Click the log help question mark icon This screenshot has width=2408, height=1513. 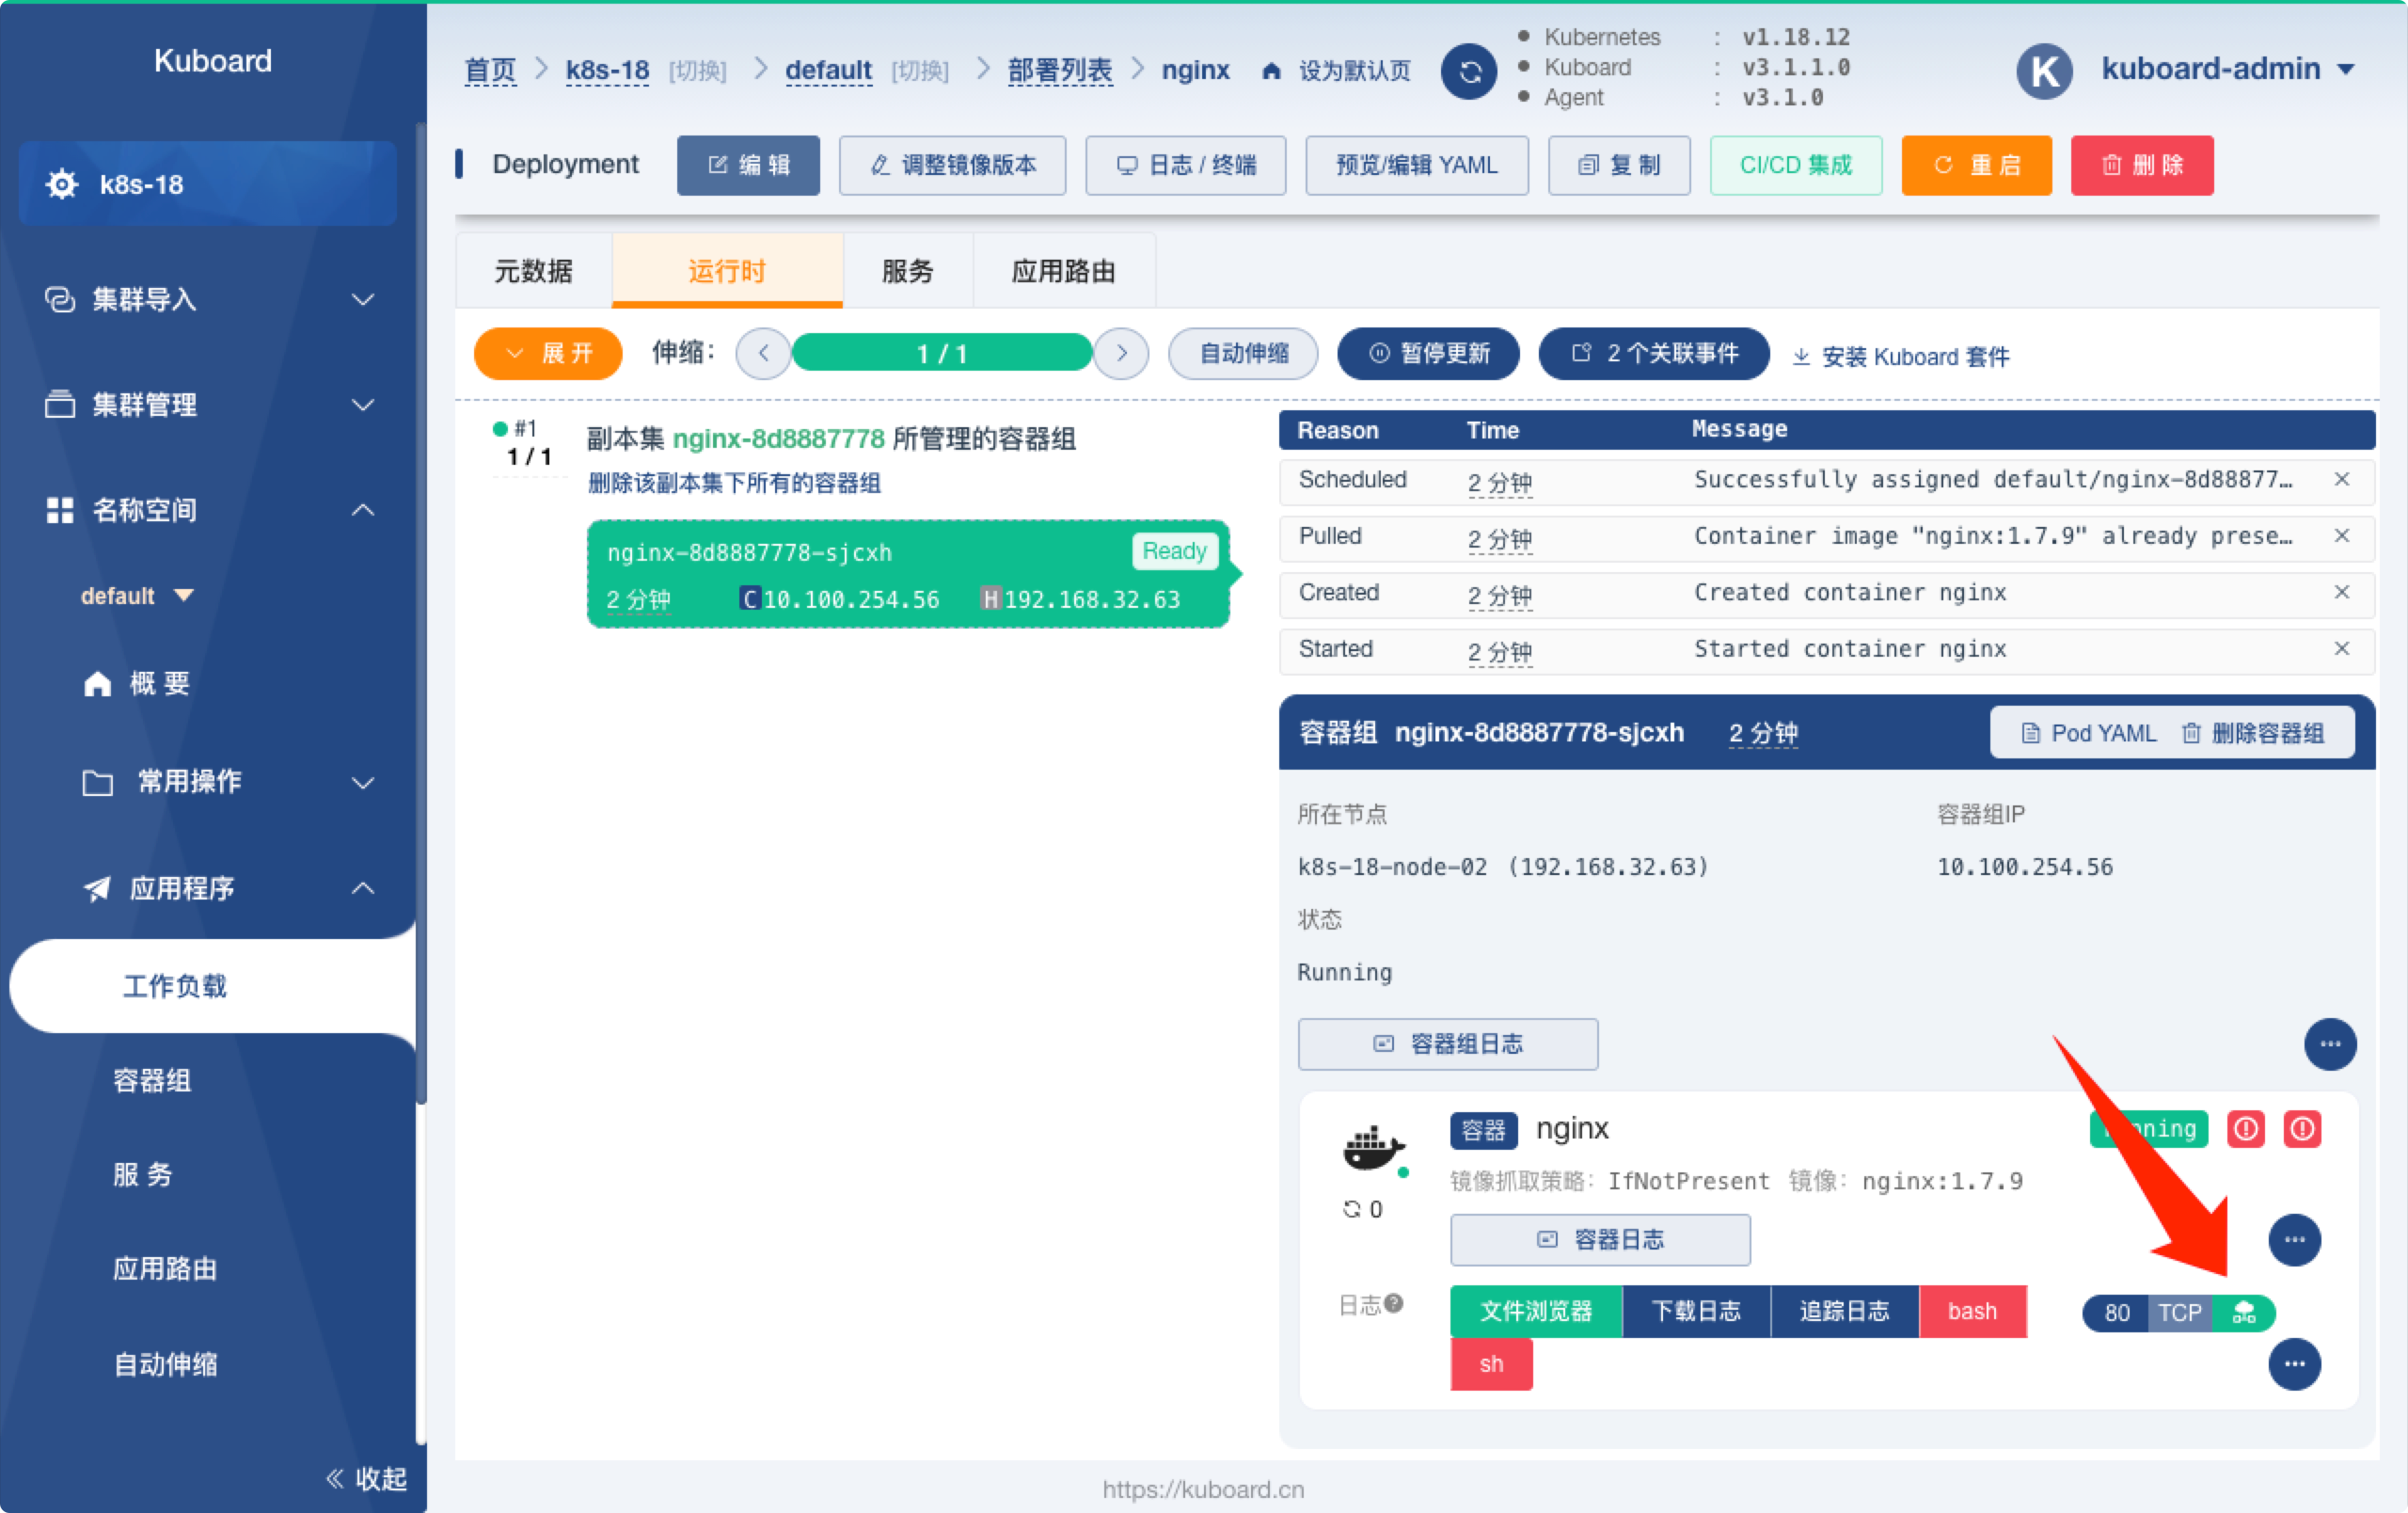(x=1394, y=1303)
